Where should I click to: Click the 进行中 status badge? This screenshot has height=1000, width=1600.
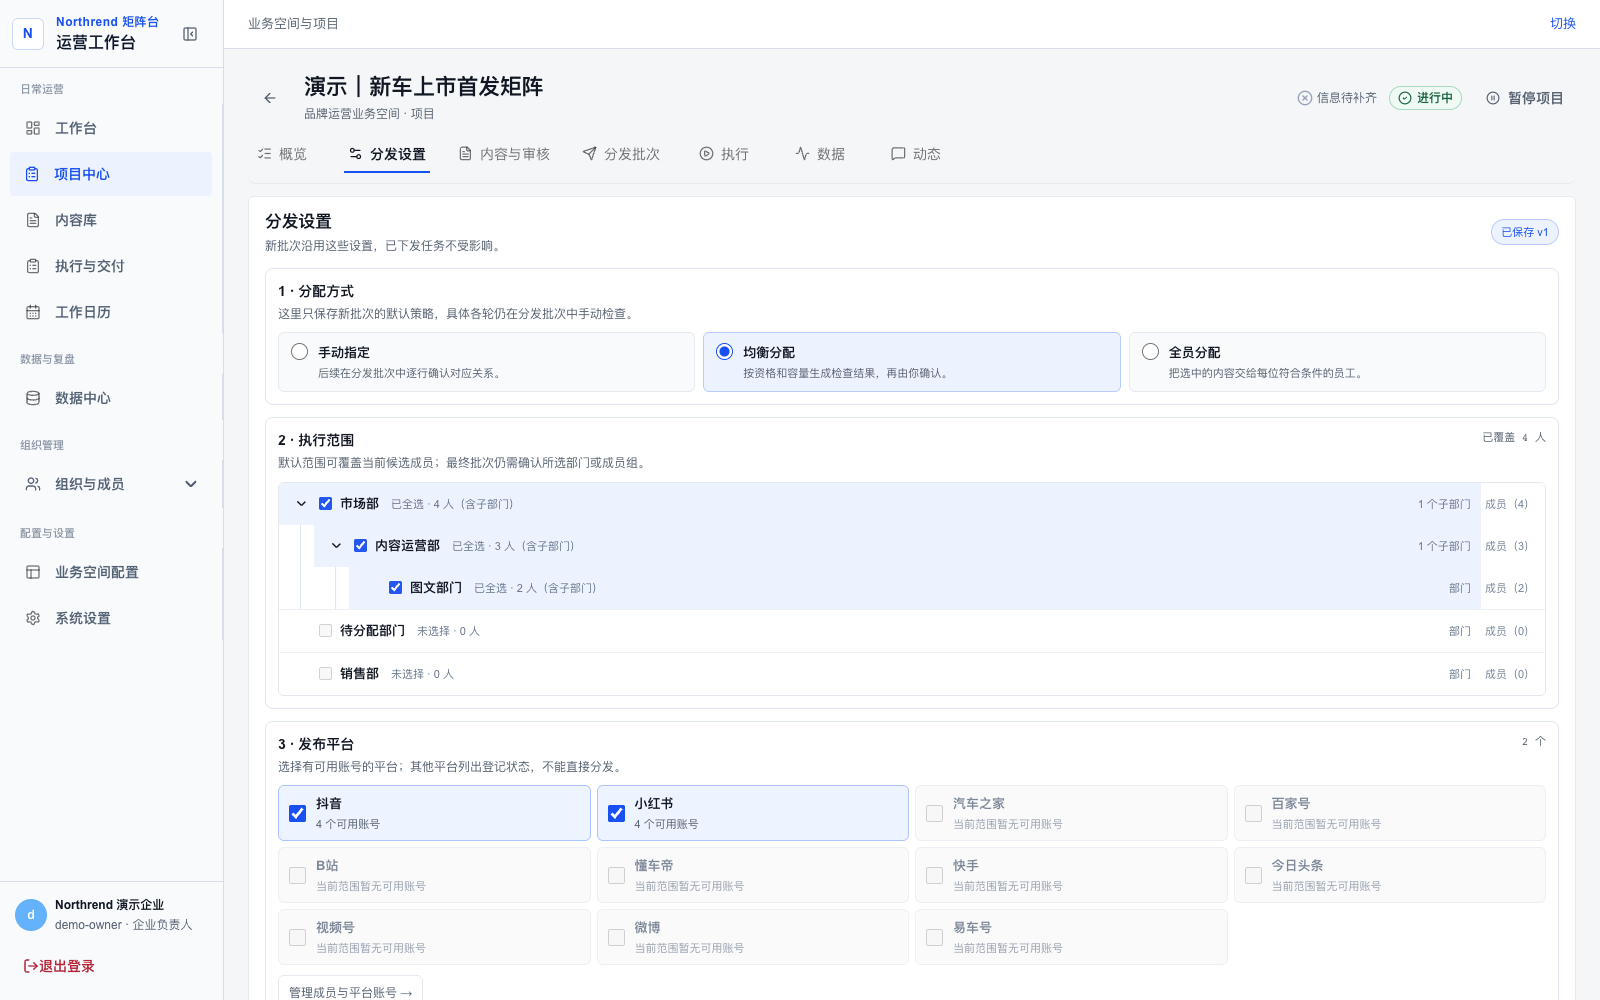click(1425, 98)
